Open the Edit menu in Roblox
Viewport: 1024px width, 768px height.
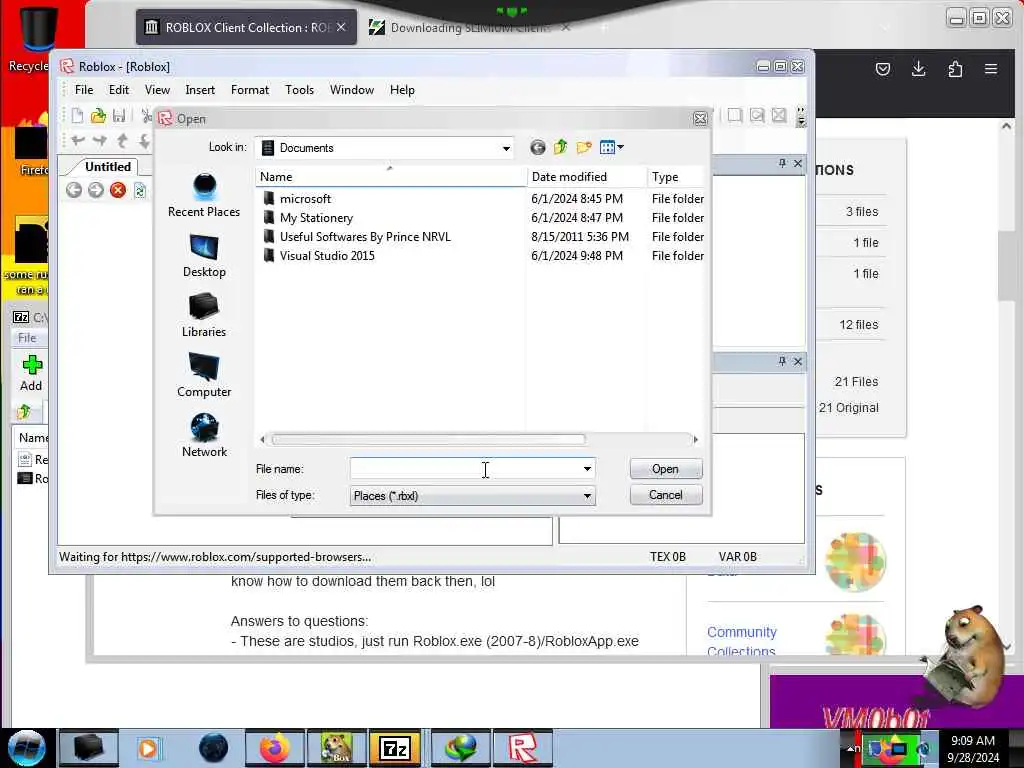118,90
